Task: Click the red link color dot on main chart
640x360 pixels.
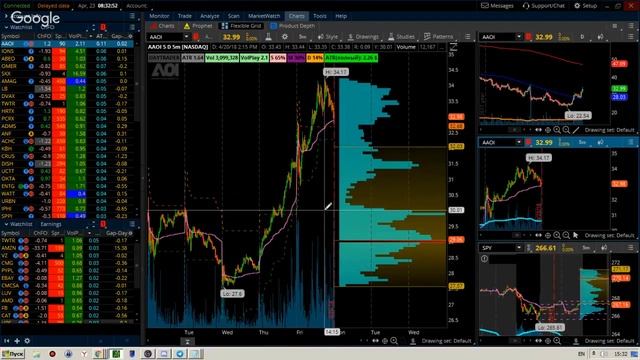Action: pos(196,37)
